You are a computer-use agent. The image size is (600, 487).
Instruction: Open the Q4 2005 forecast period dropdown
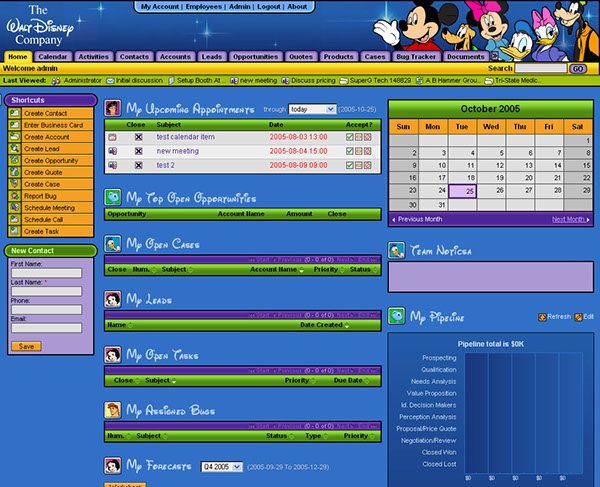tap(222, 467)
